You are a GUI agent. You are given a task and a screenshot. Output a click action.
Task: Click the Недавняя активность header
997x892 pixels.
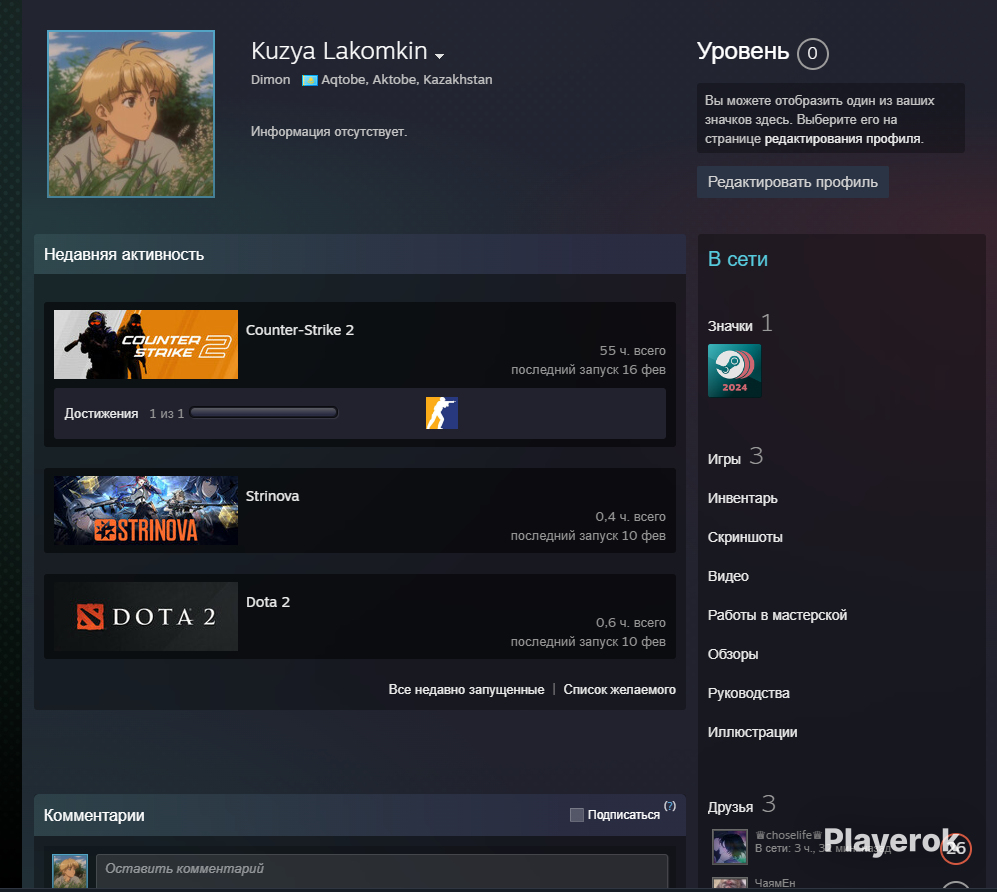pos(124,254)
